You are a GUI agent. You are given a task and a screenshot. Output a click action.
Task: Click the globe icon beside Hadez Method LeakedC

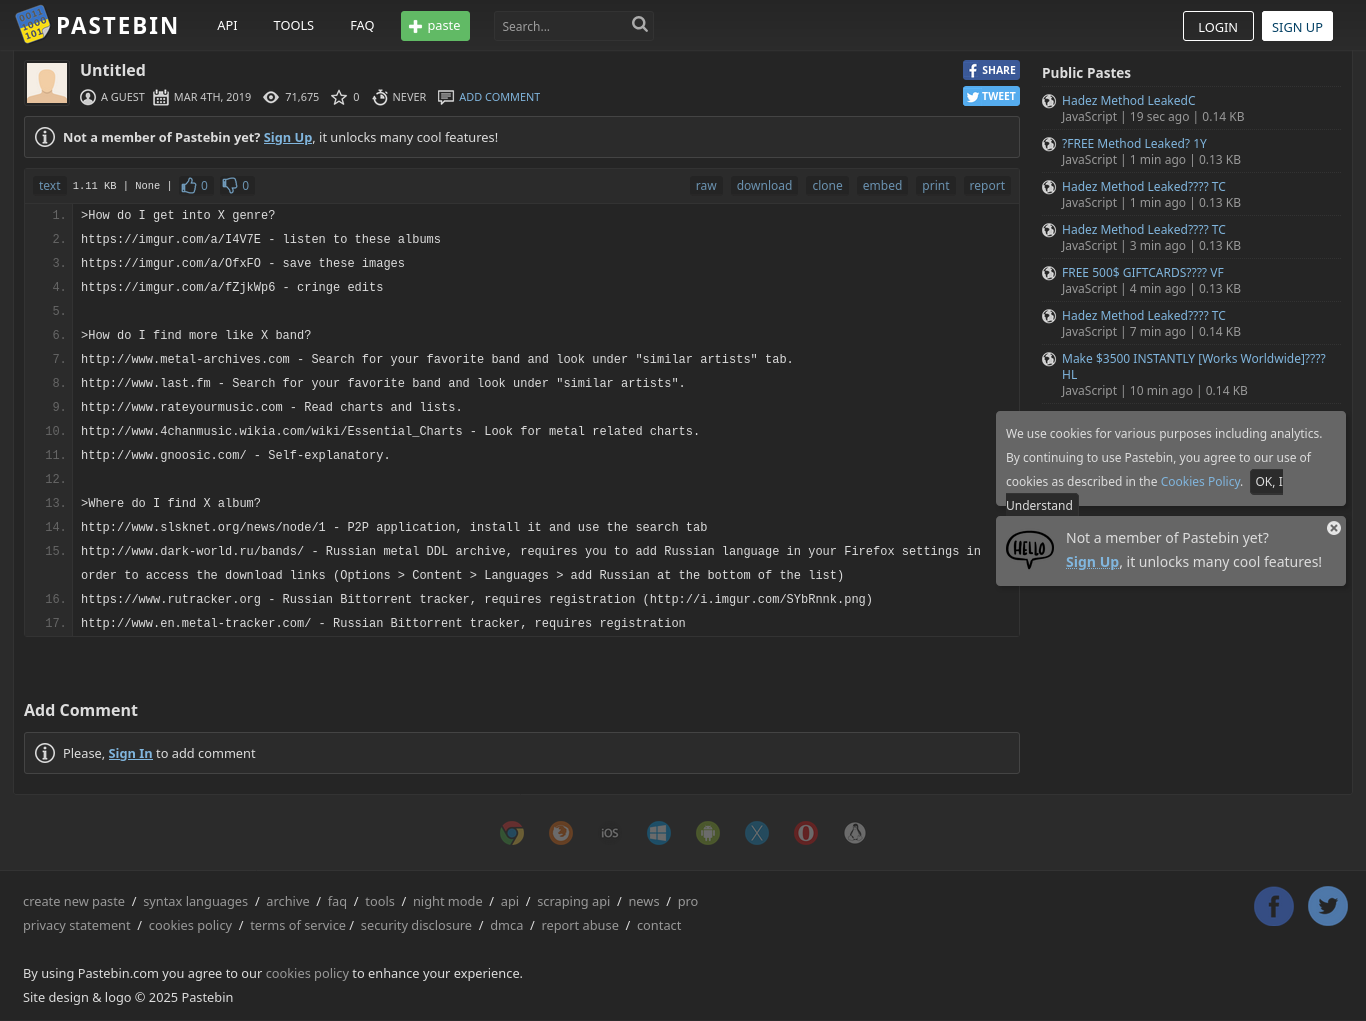pos(1049,101)
